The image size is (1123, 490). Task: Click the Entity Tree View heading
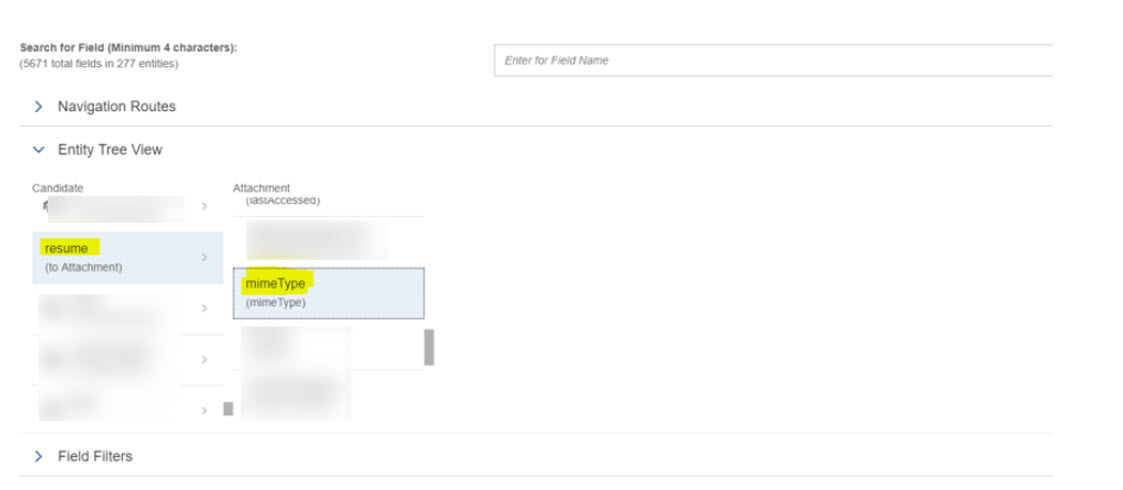(x=110, y=150)
